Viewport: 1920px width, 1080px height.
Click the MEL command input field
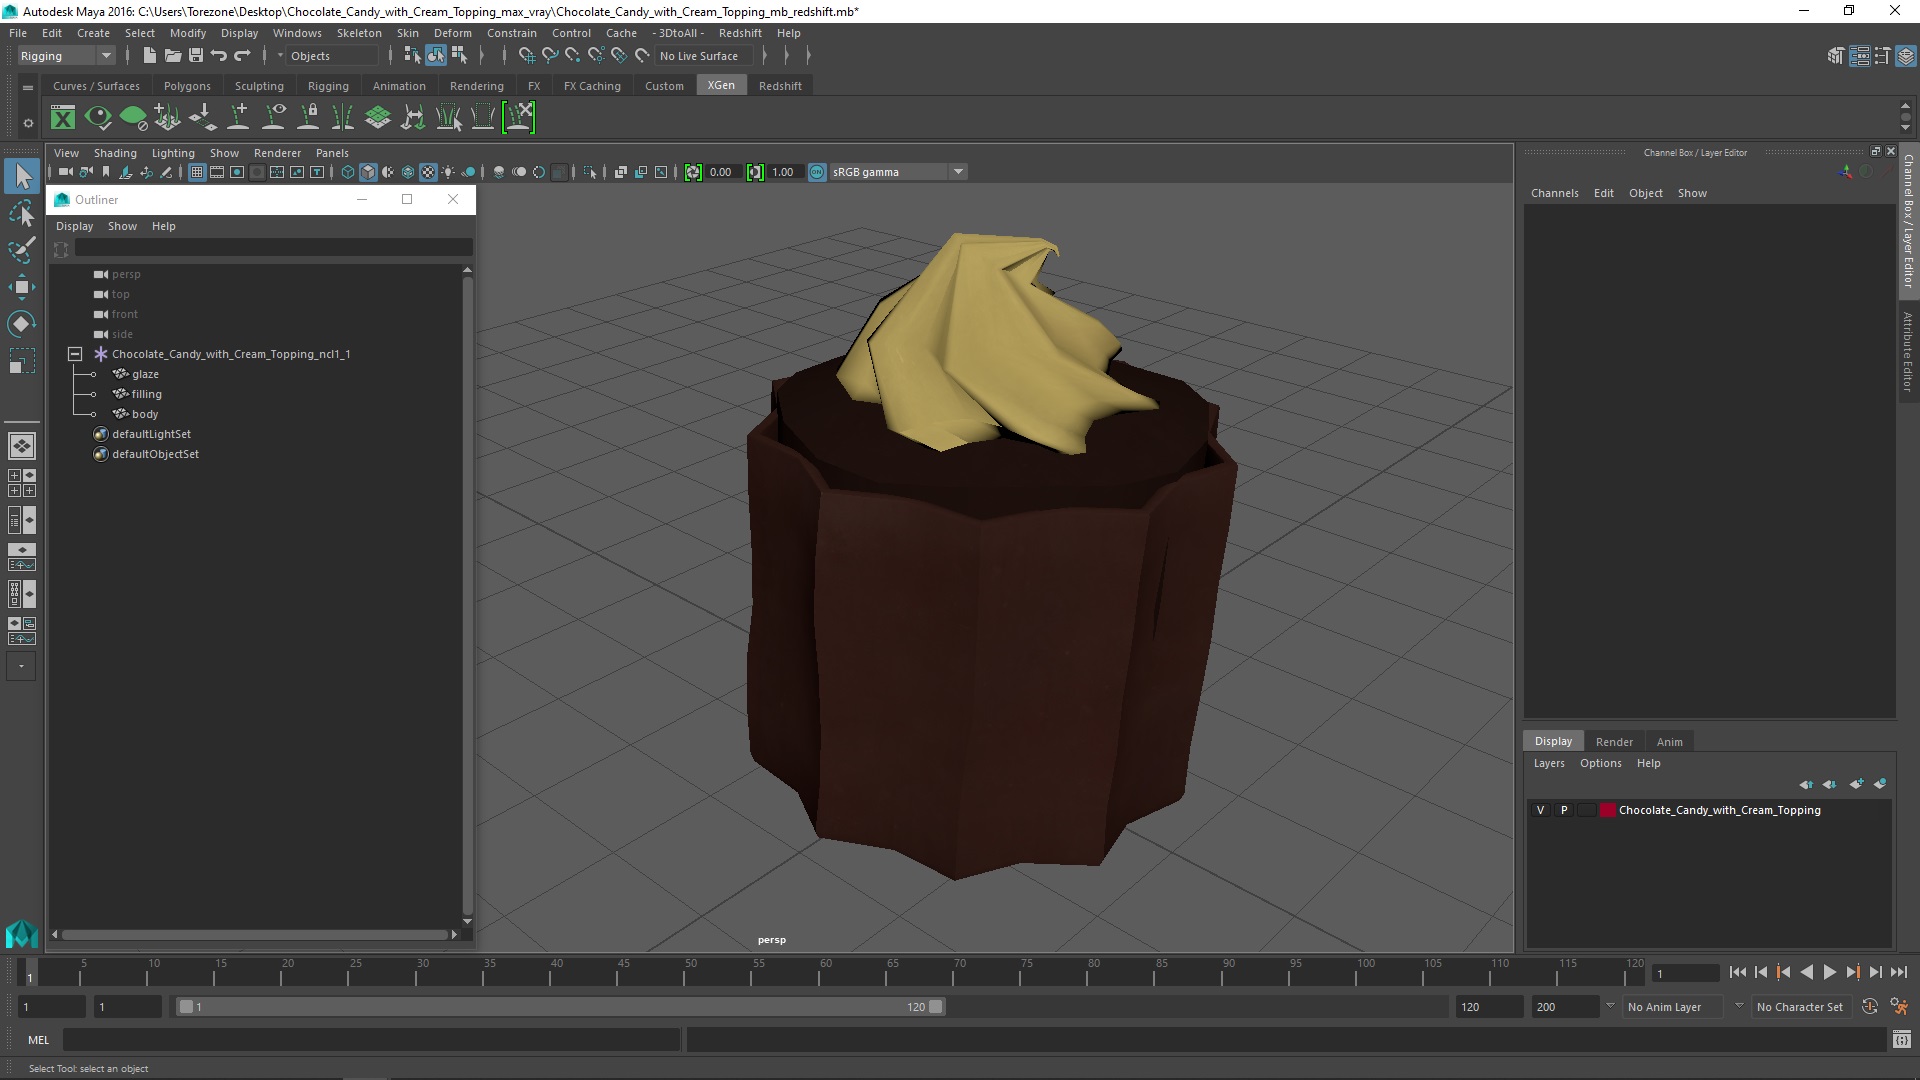click(371, 1040)
